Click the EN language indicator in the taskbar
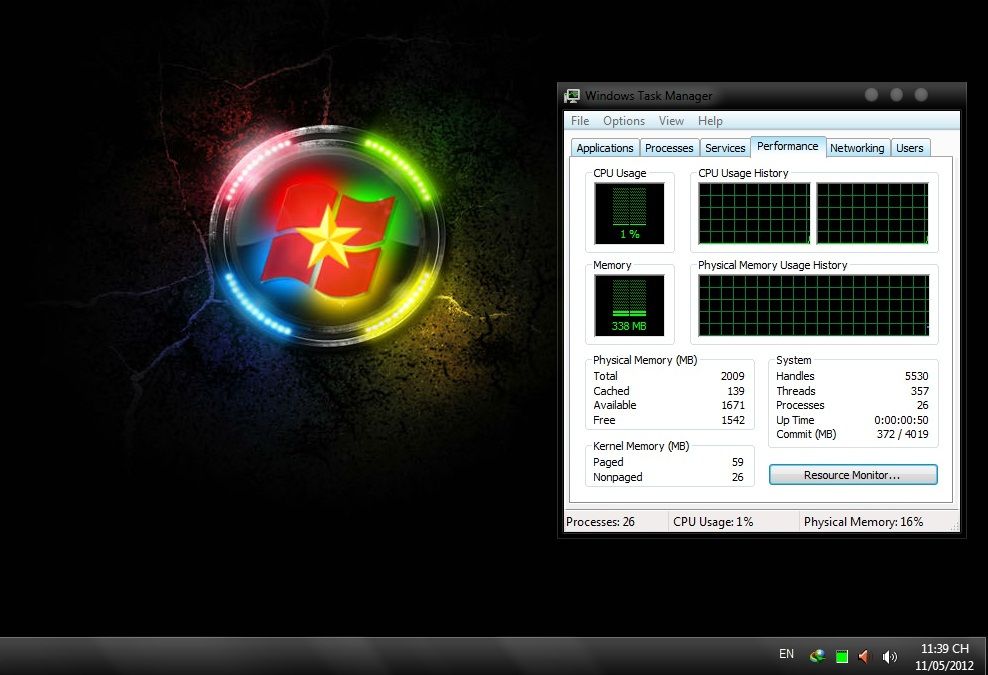 786,654
